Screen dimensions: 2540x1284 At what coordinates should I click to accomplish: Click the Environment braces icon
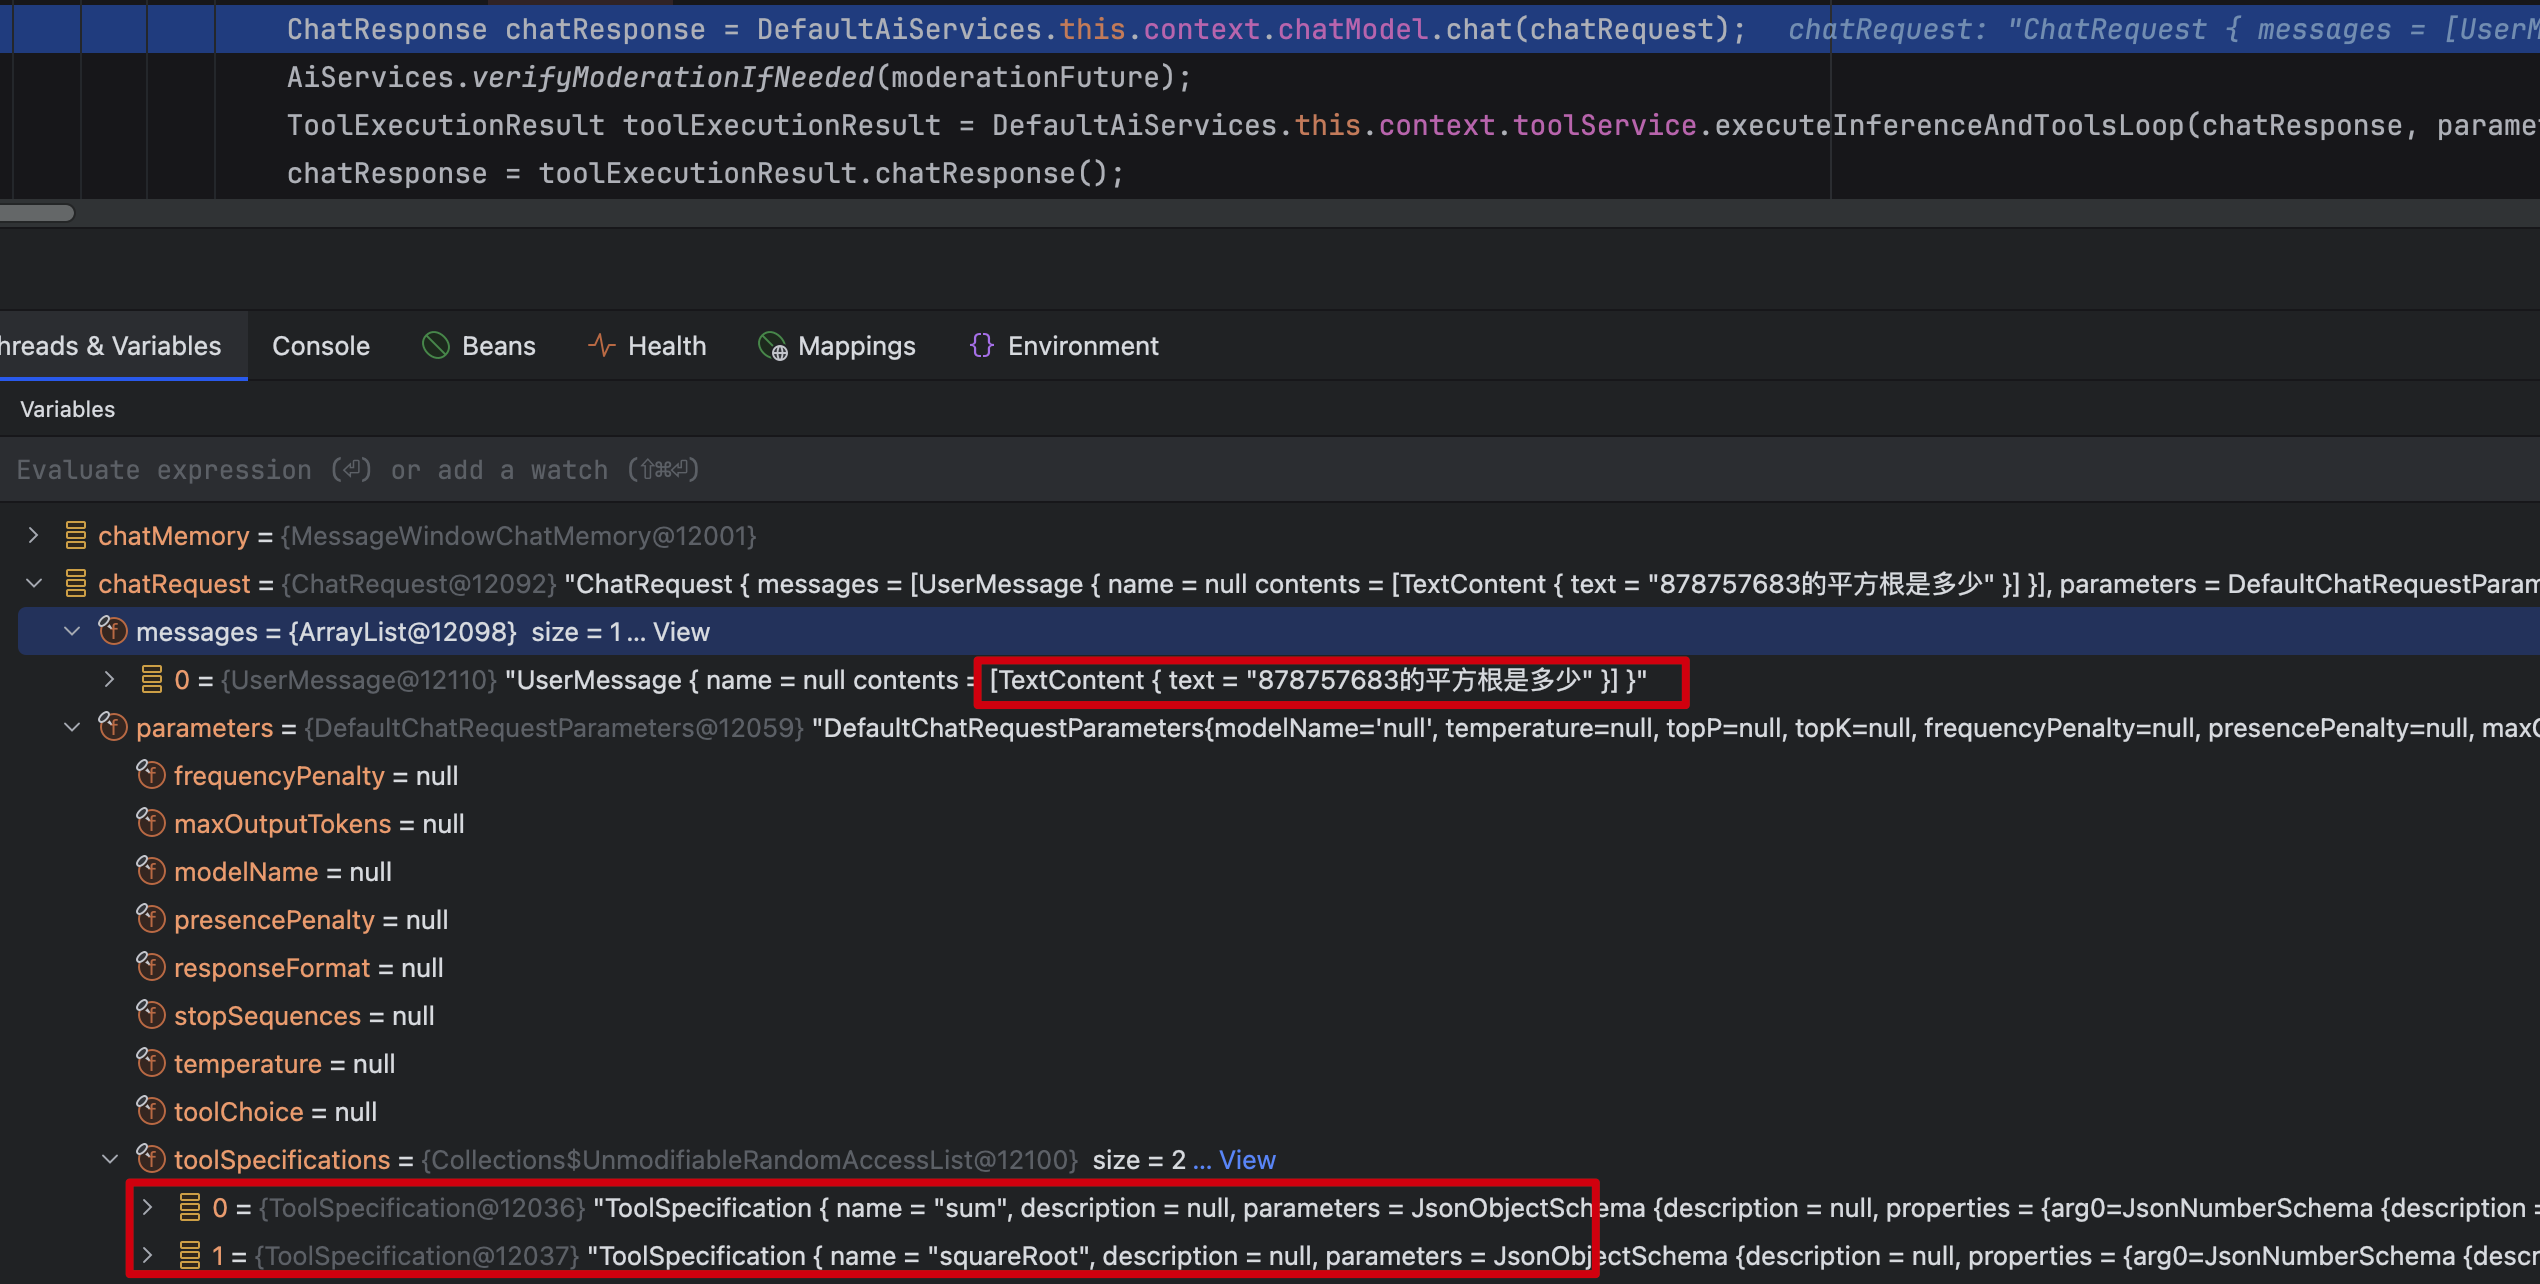point(981,346)
